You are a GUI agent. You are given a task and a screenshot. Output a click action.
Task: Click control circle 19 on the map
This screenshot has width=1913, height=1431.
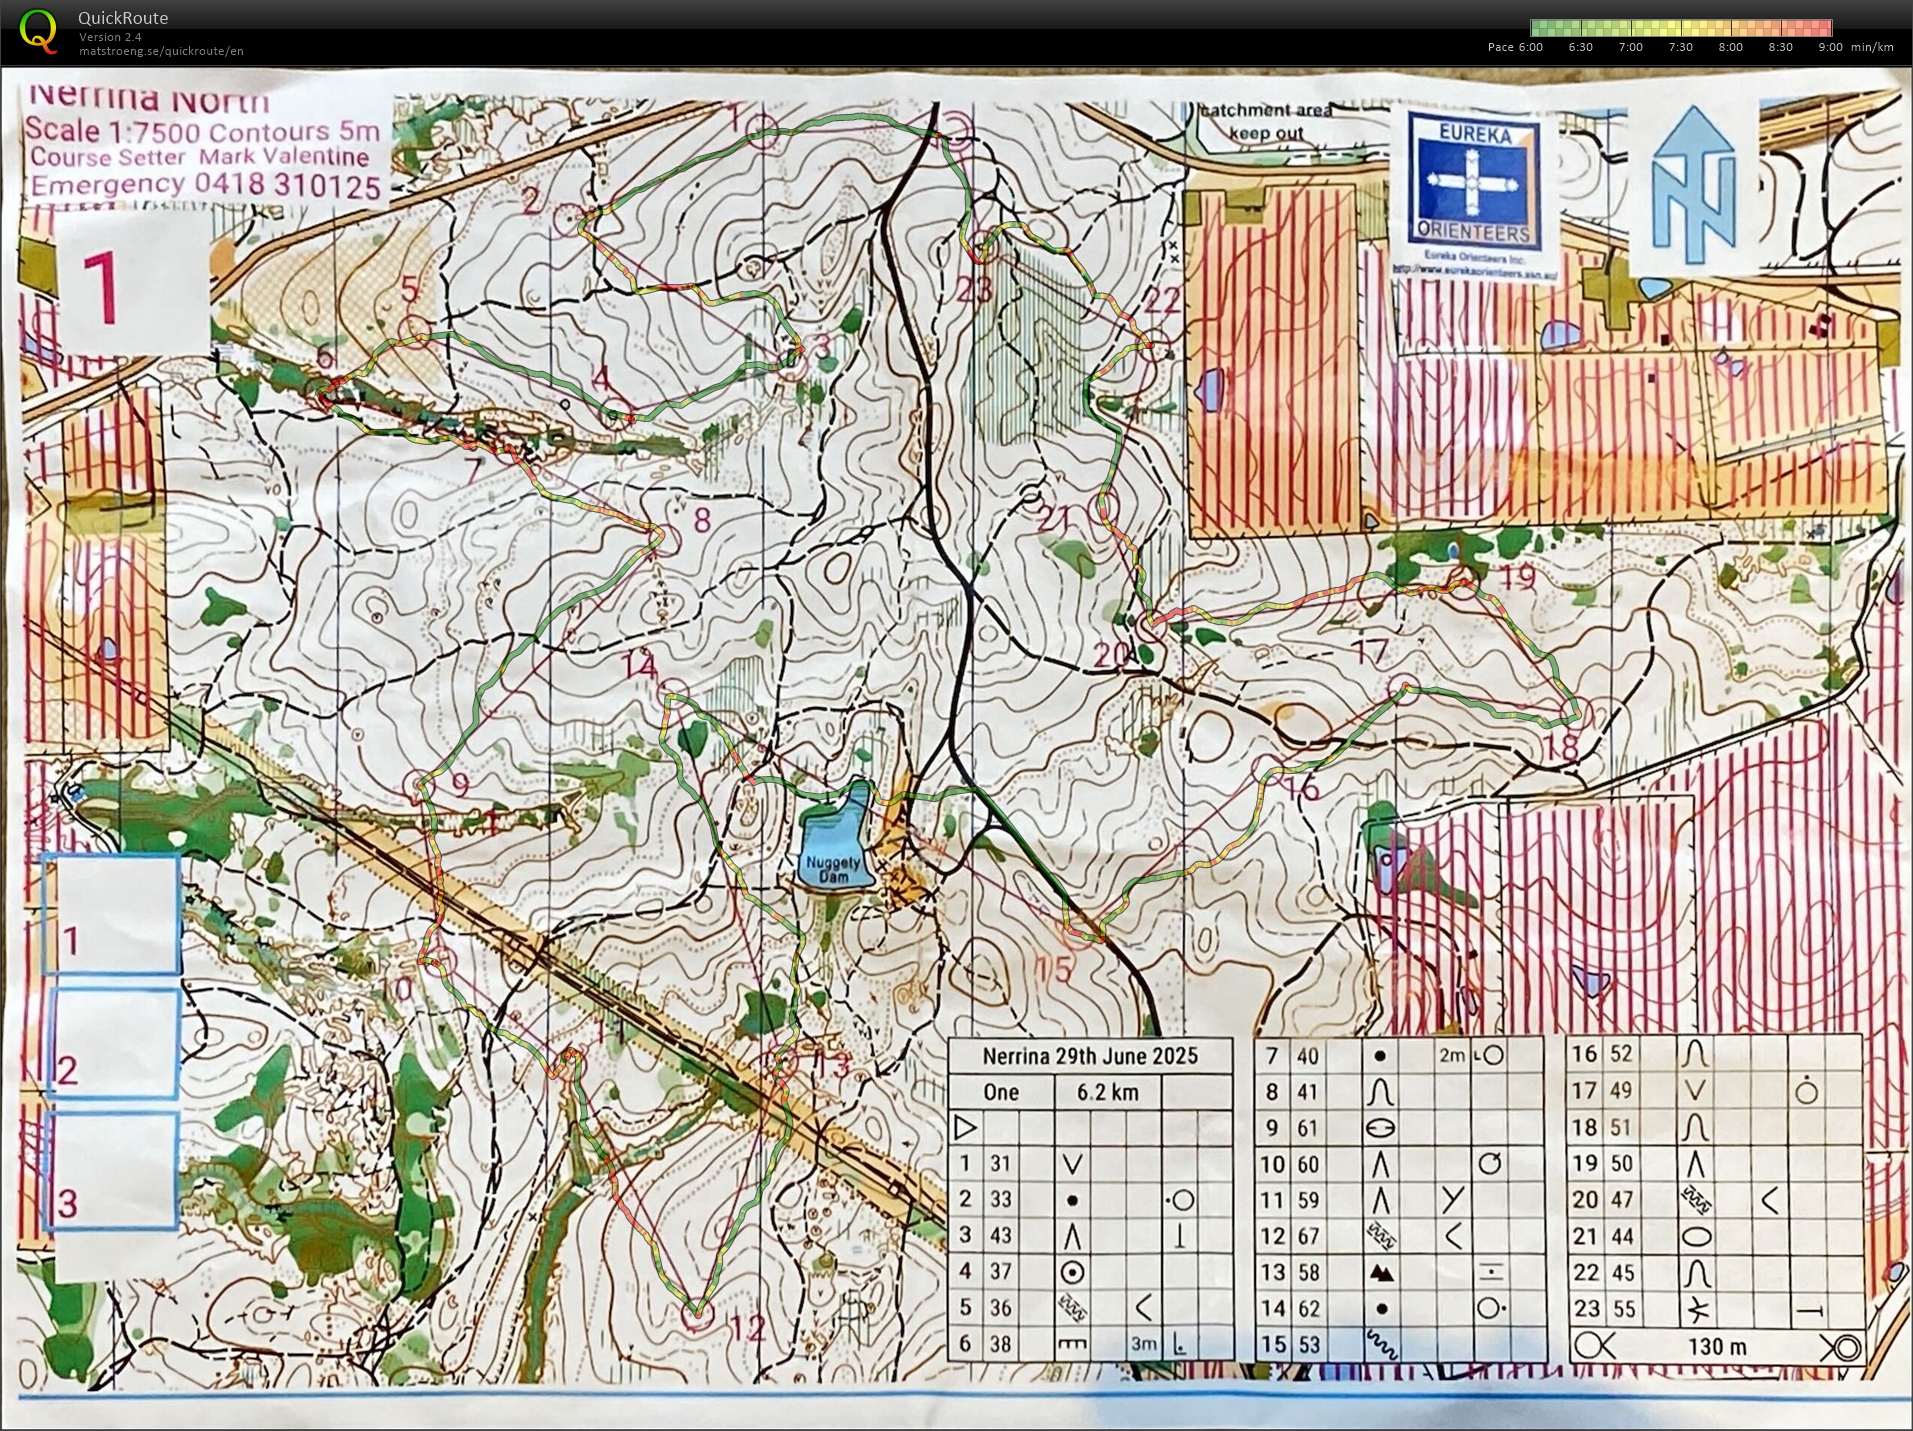click(1464, 583)
